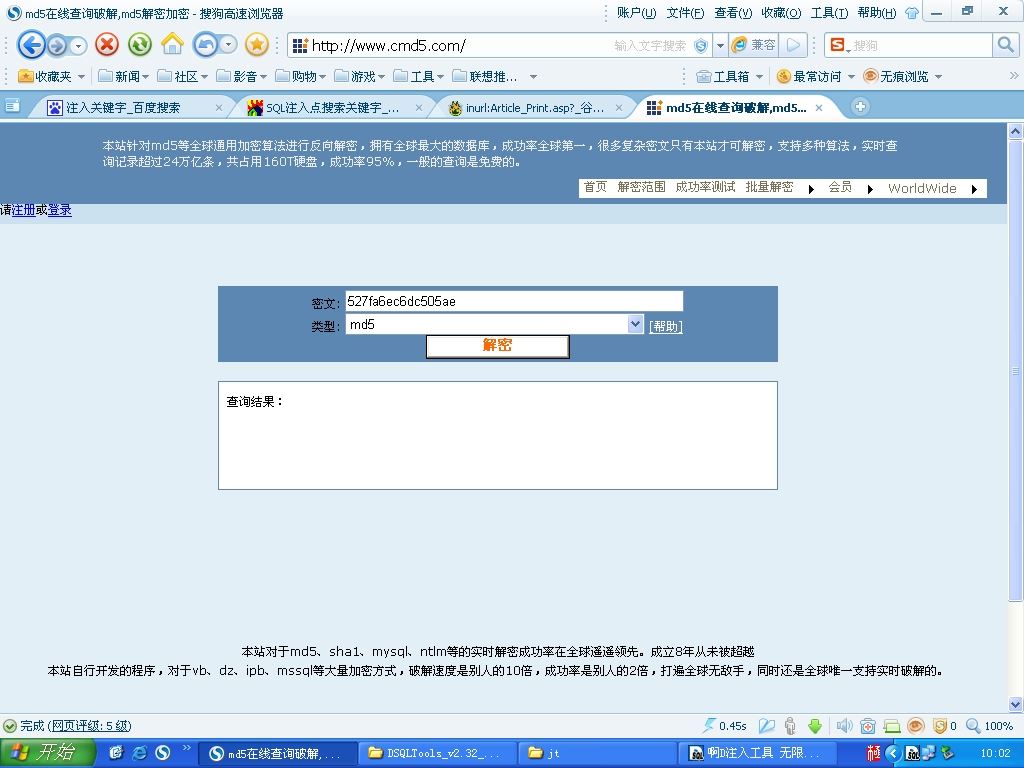Click the magnifier search button beside Sogou search
The height and width of the screenshot is (768, 1024).
tap(1004, 45)
